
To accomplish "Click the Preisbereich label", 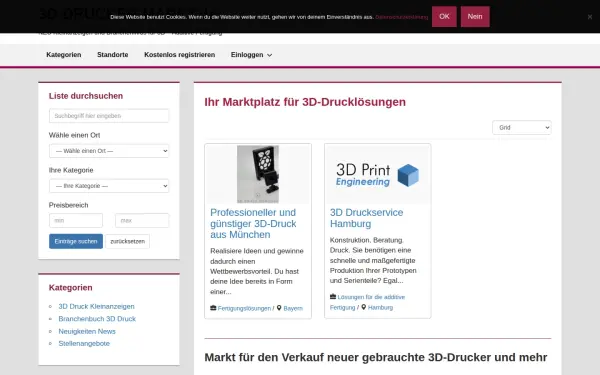I will [x=68, y=205].
